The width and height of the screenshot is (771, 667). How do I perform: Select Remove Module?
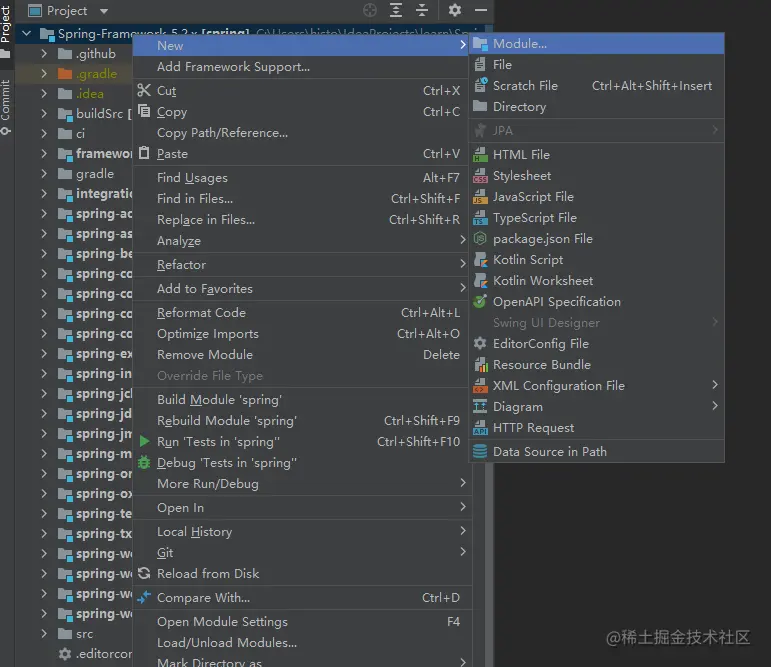pyautogui.click(x=301, y=355)
